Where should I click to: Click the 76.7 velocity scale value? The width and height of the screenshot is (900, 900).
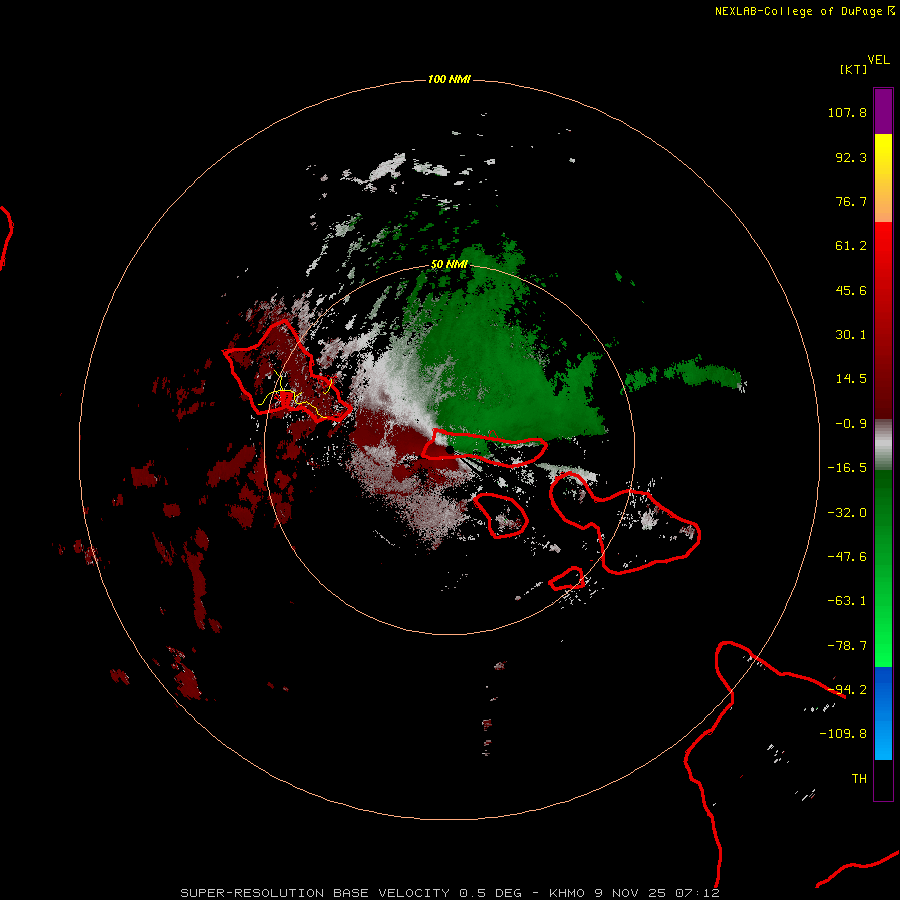tap(851, 201)
